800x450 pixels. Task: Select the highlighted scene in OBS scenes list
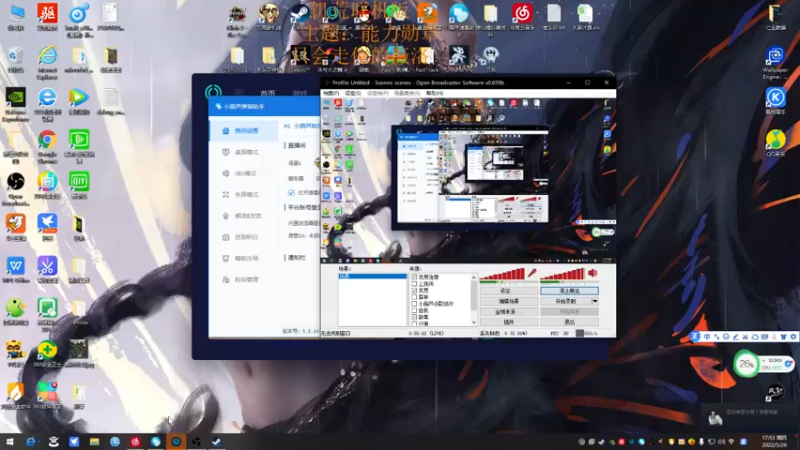pyautogui.click(x=372, y=276)
